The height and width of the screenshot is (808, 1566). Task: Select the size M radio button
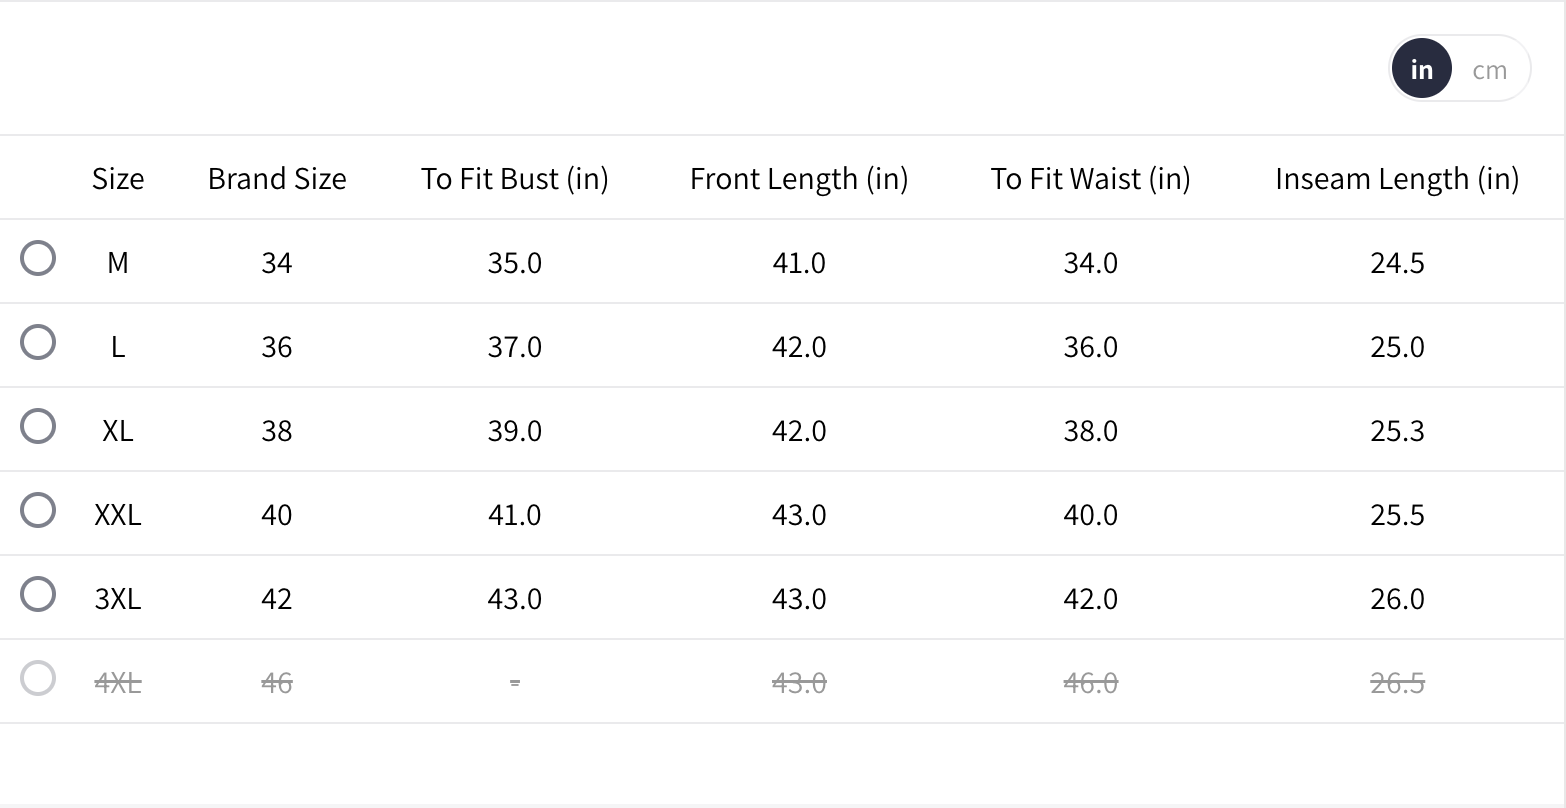tap(38, 259)
